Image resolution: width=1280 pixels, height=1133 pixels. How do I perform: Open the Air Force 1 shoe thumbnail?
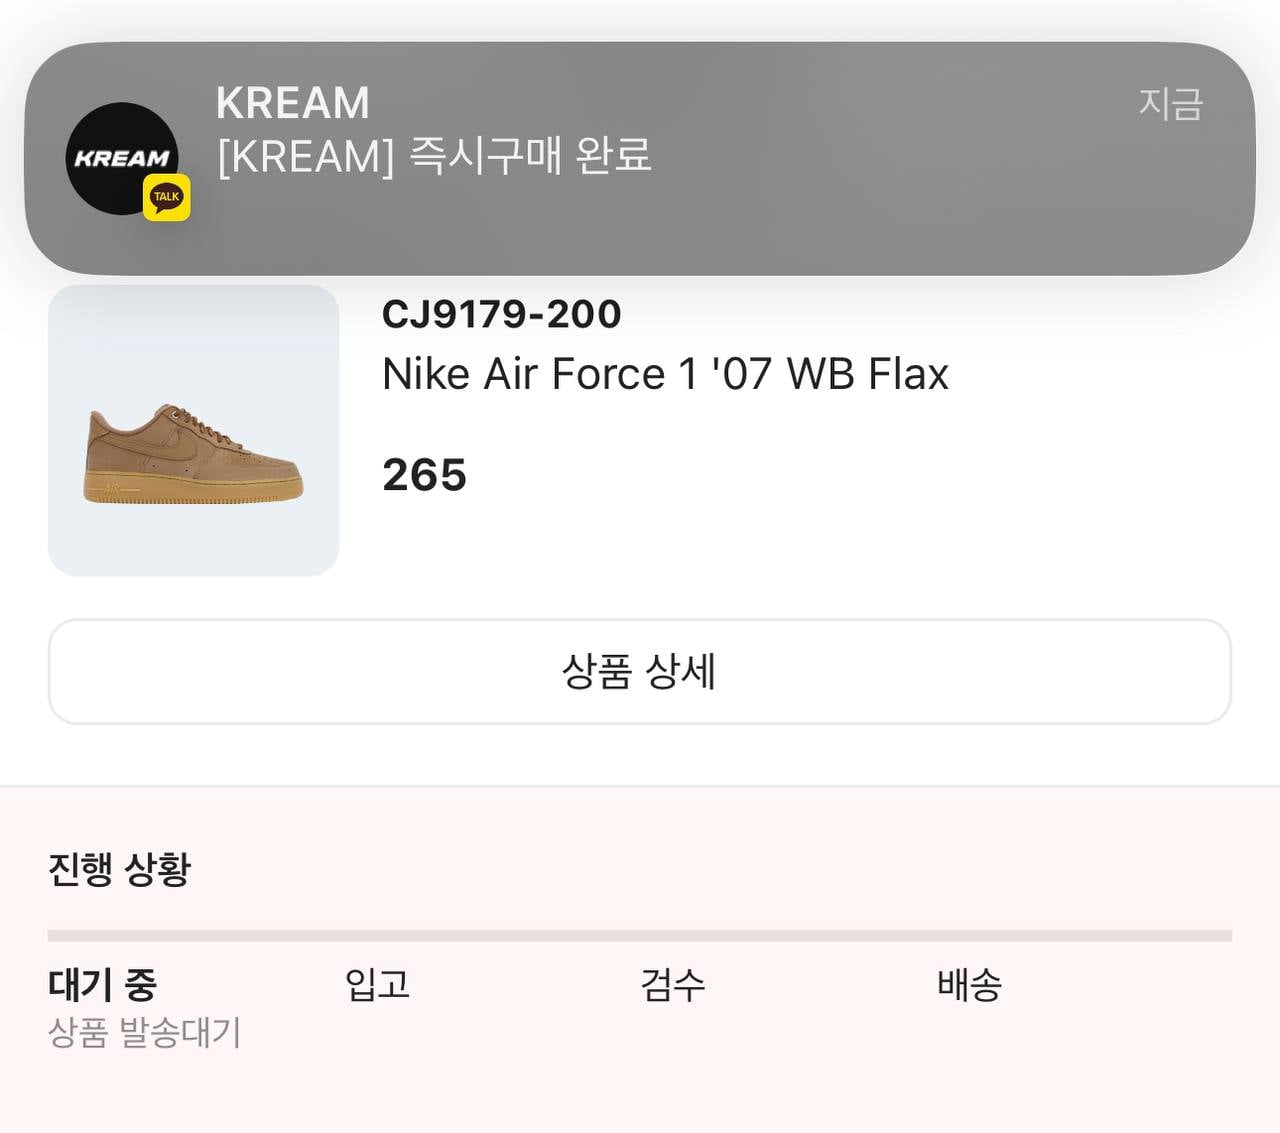point(193,430)
